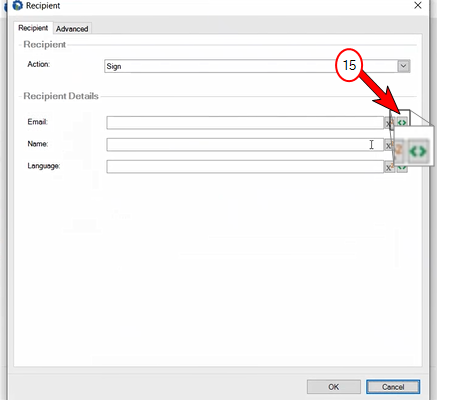
Task: Focus the Email input field
Action: click(245, 123)
